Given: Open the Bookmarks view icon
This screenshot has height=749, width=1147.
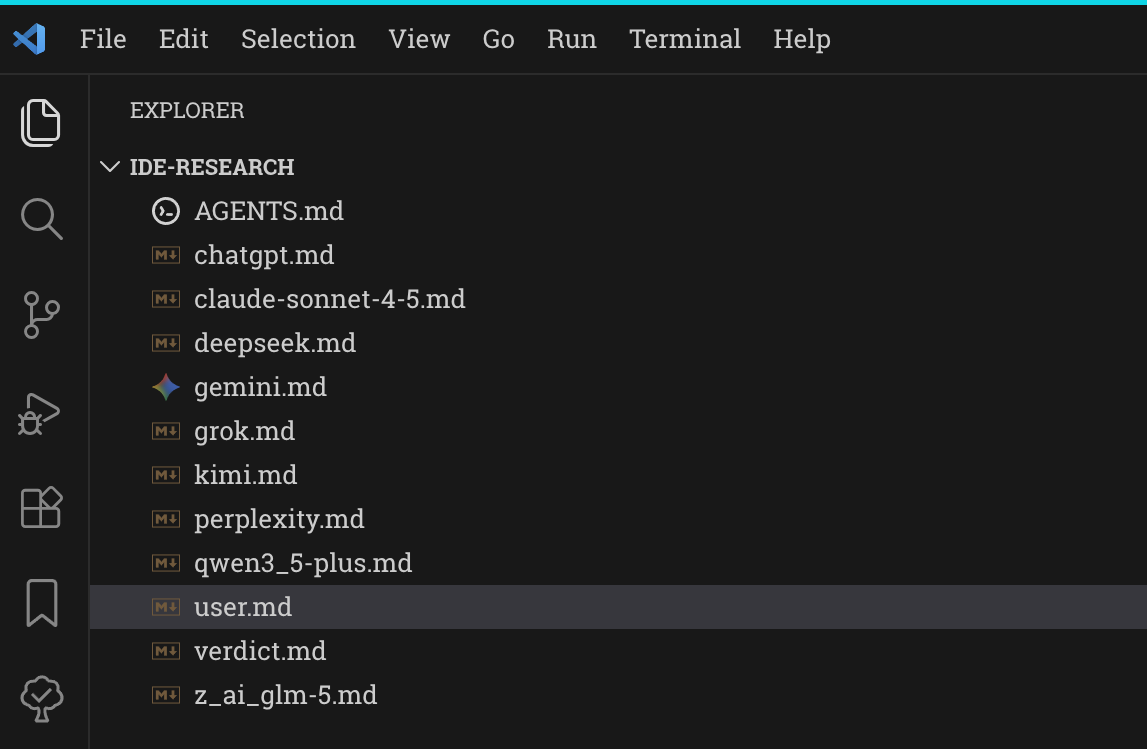Looking at the screenshot, I should pos(42,603).
